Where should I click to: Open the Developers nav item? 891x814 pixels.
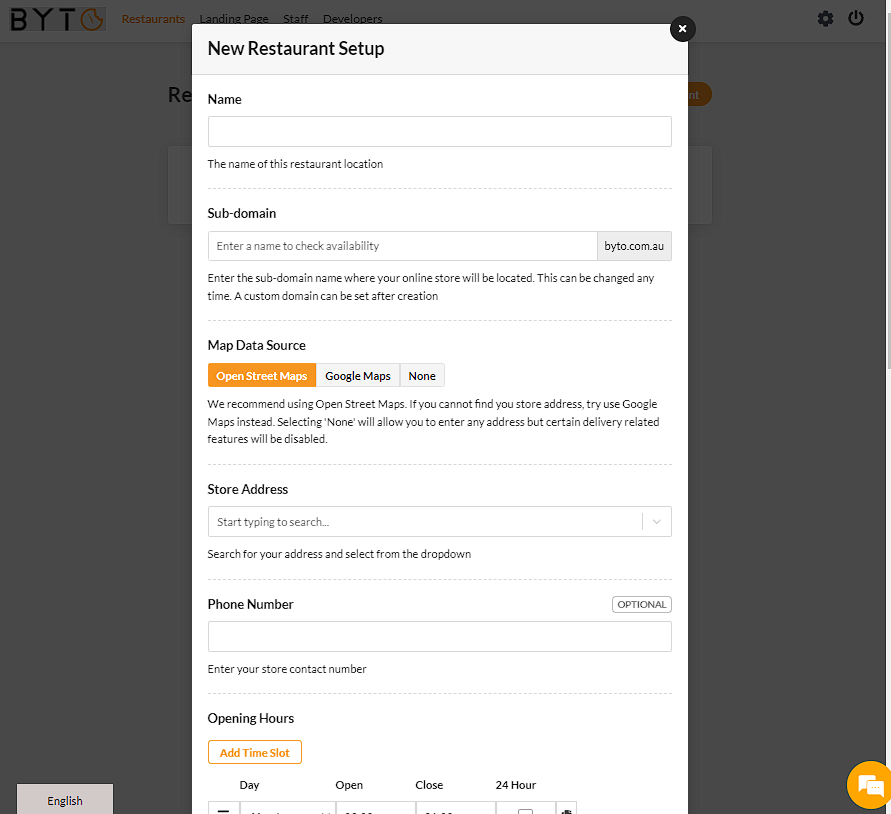(352, 19)
